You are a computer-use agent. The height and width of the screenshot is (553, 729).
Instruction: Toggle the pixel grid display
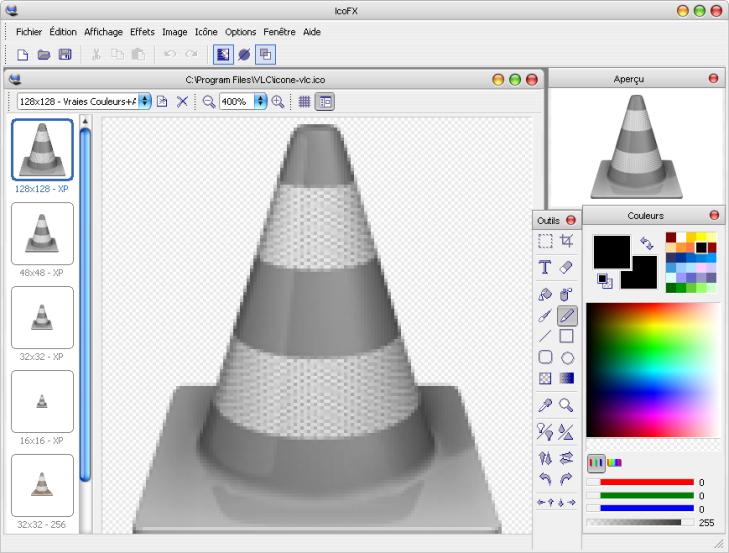(304, 101)
